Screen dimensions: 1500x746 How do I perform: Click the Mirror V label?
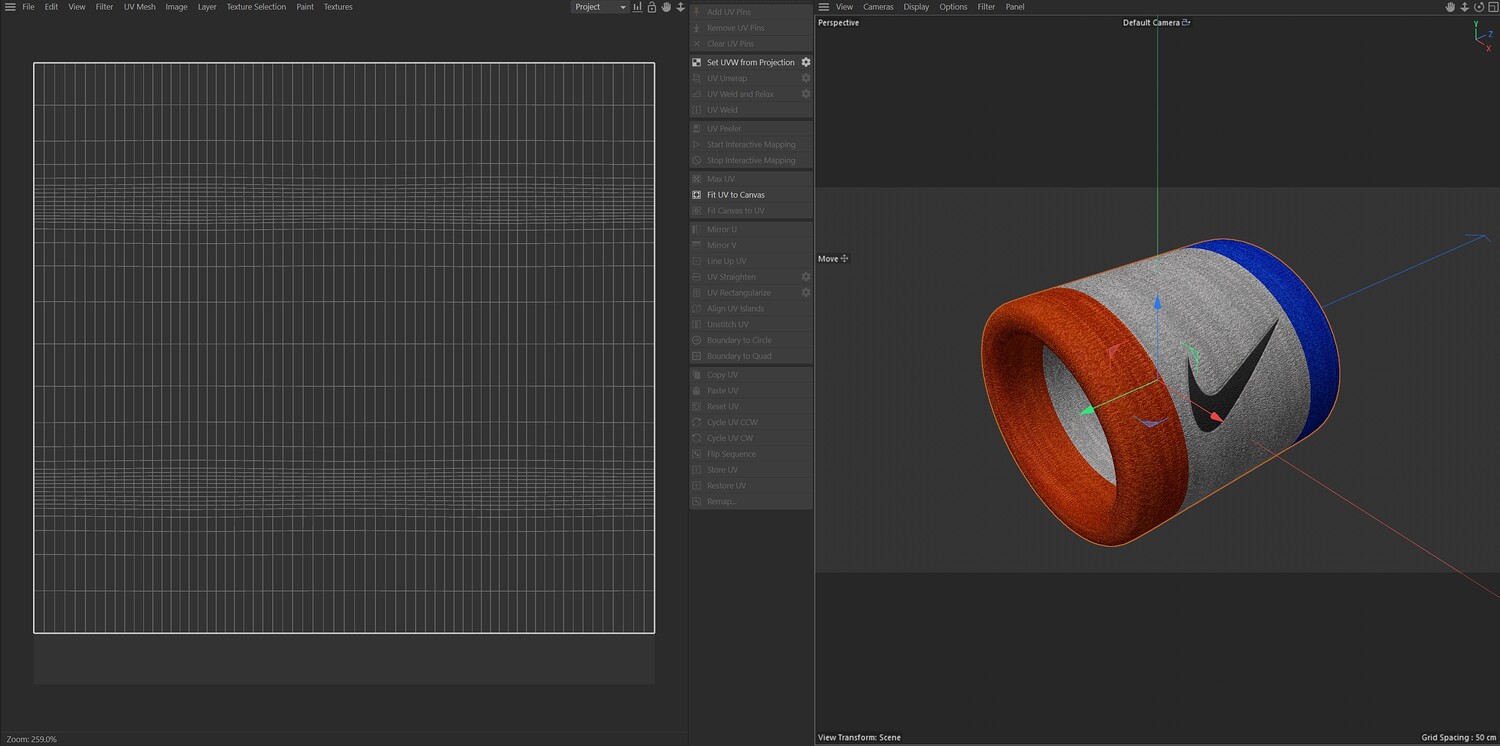coord(722,246)
